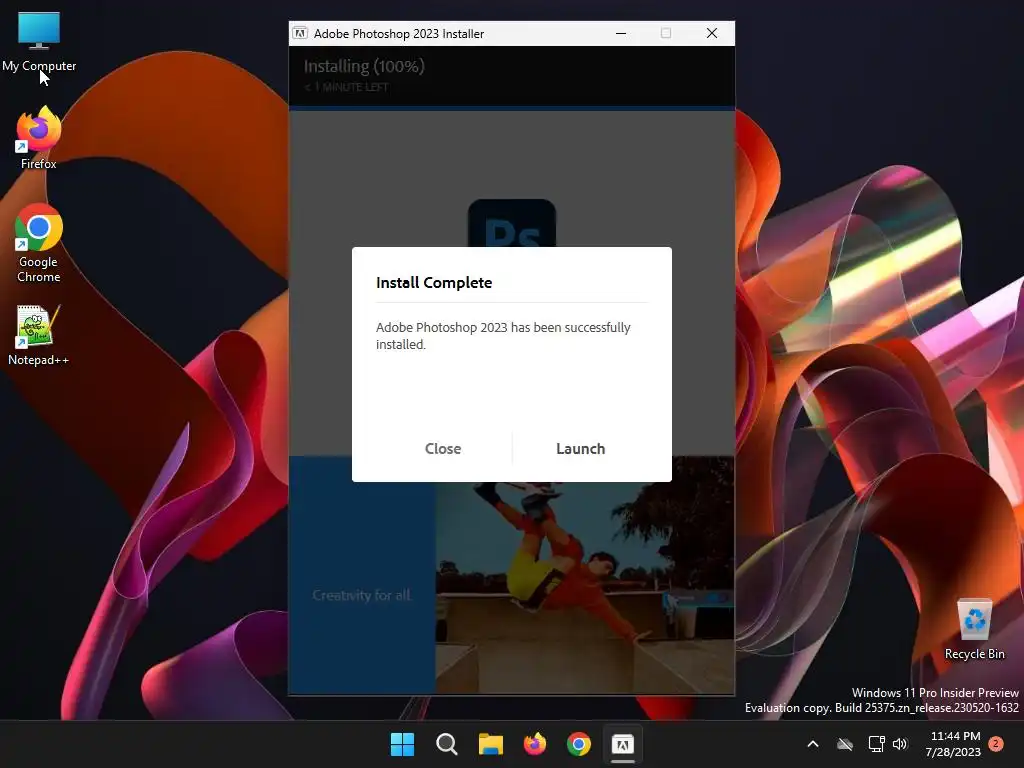1024x768 pixels.
Task: Minimize the Adobe Photoshop 2023 Installer window
Action: coord(621,33)
